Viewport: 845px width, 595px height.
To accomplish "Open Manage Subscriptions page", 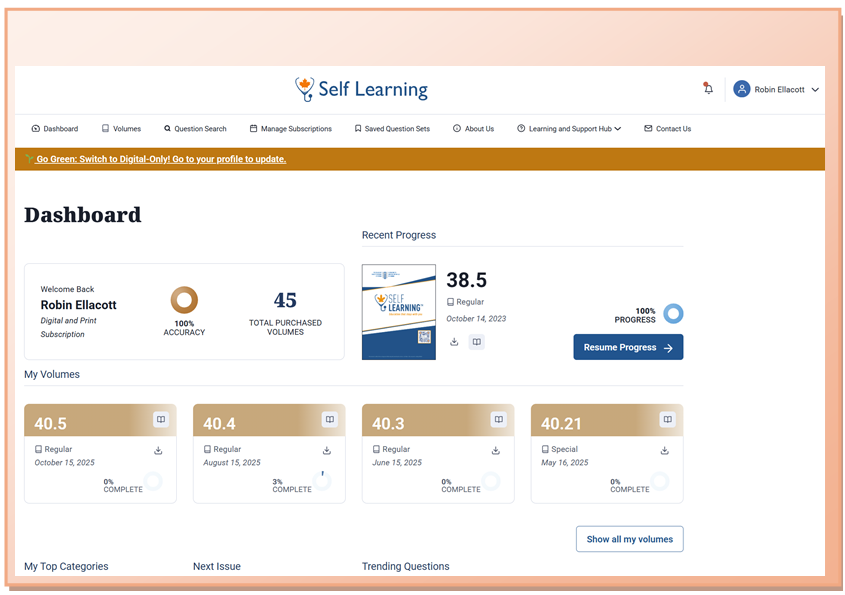I will 290,129.
